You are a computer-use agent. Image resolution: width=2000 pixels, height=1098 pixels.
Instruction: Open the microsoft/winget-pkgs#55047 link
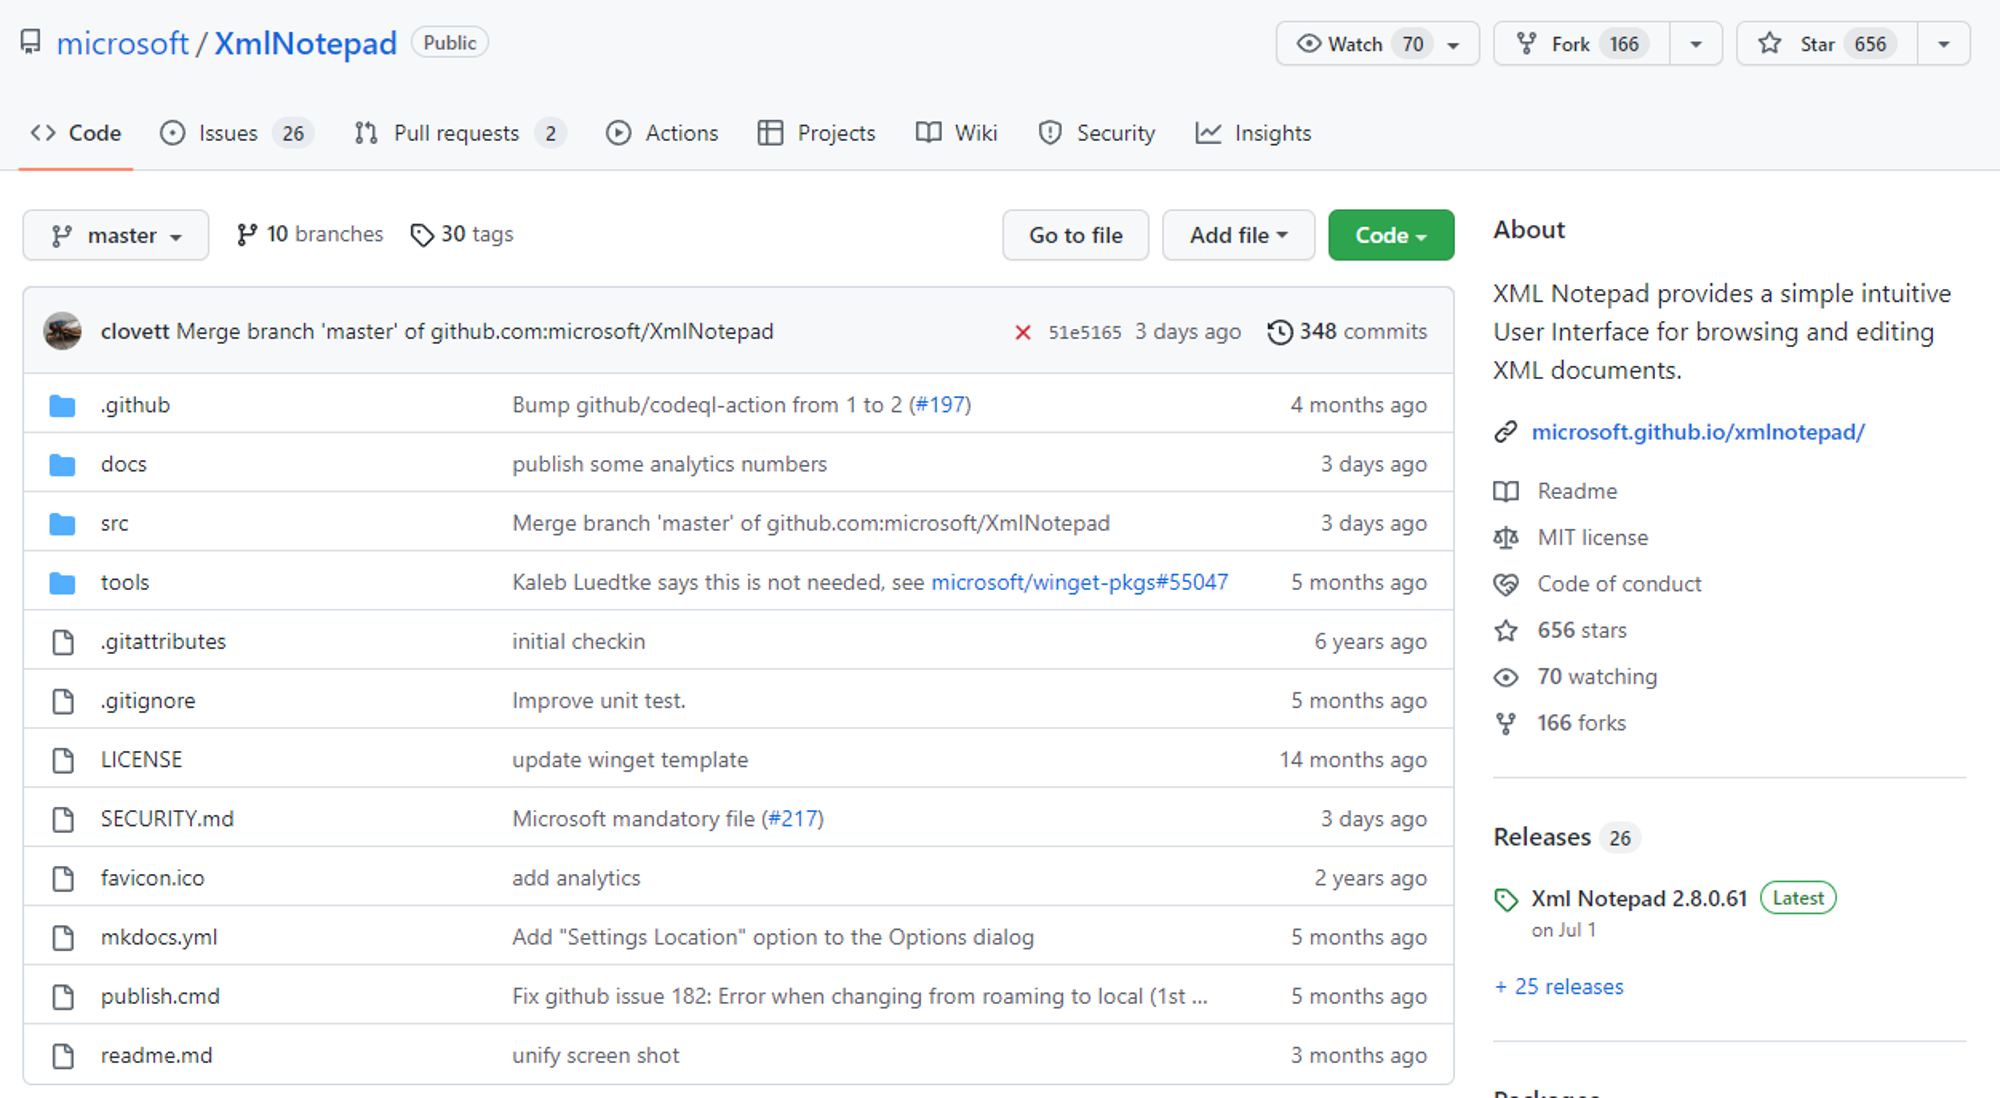click(1080, 582)
